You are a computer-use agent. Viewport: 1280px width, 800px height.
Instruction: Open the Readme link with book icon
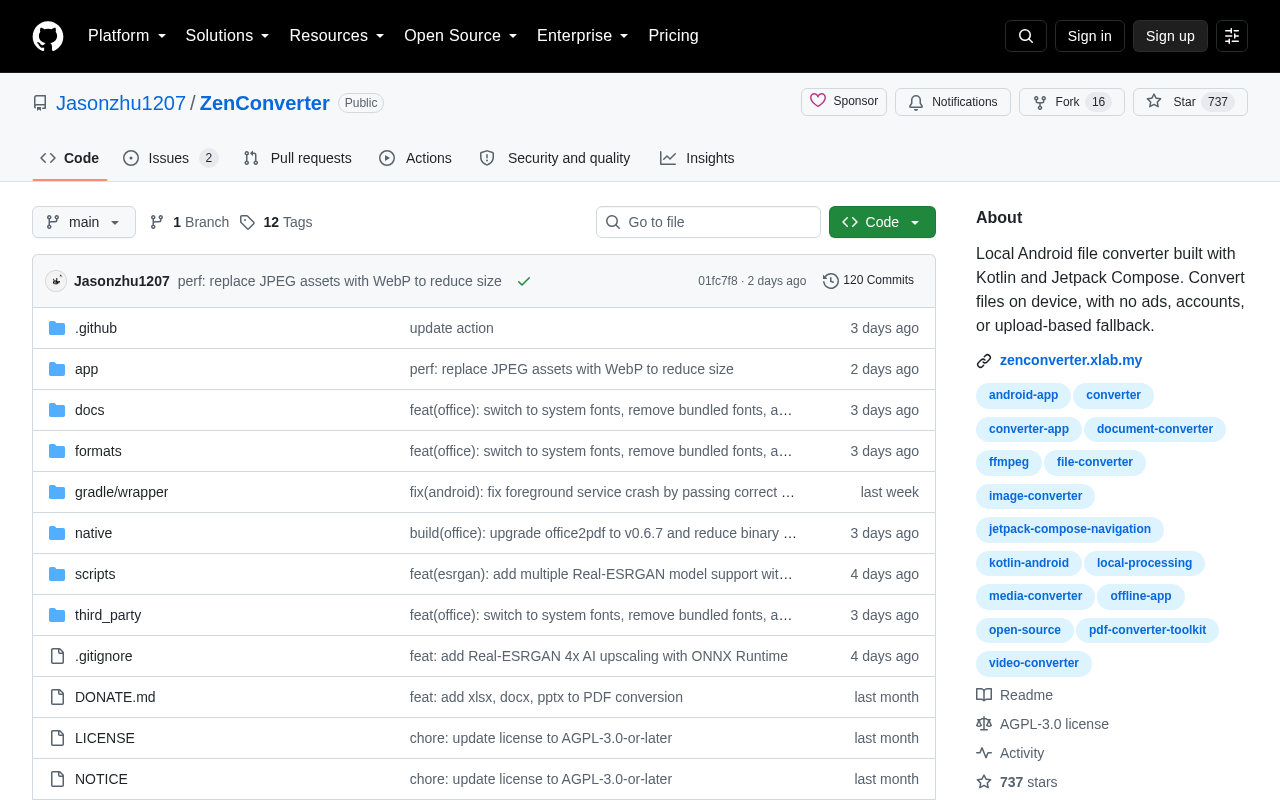point(1015,695)
